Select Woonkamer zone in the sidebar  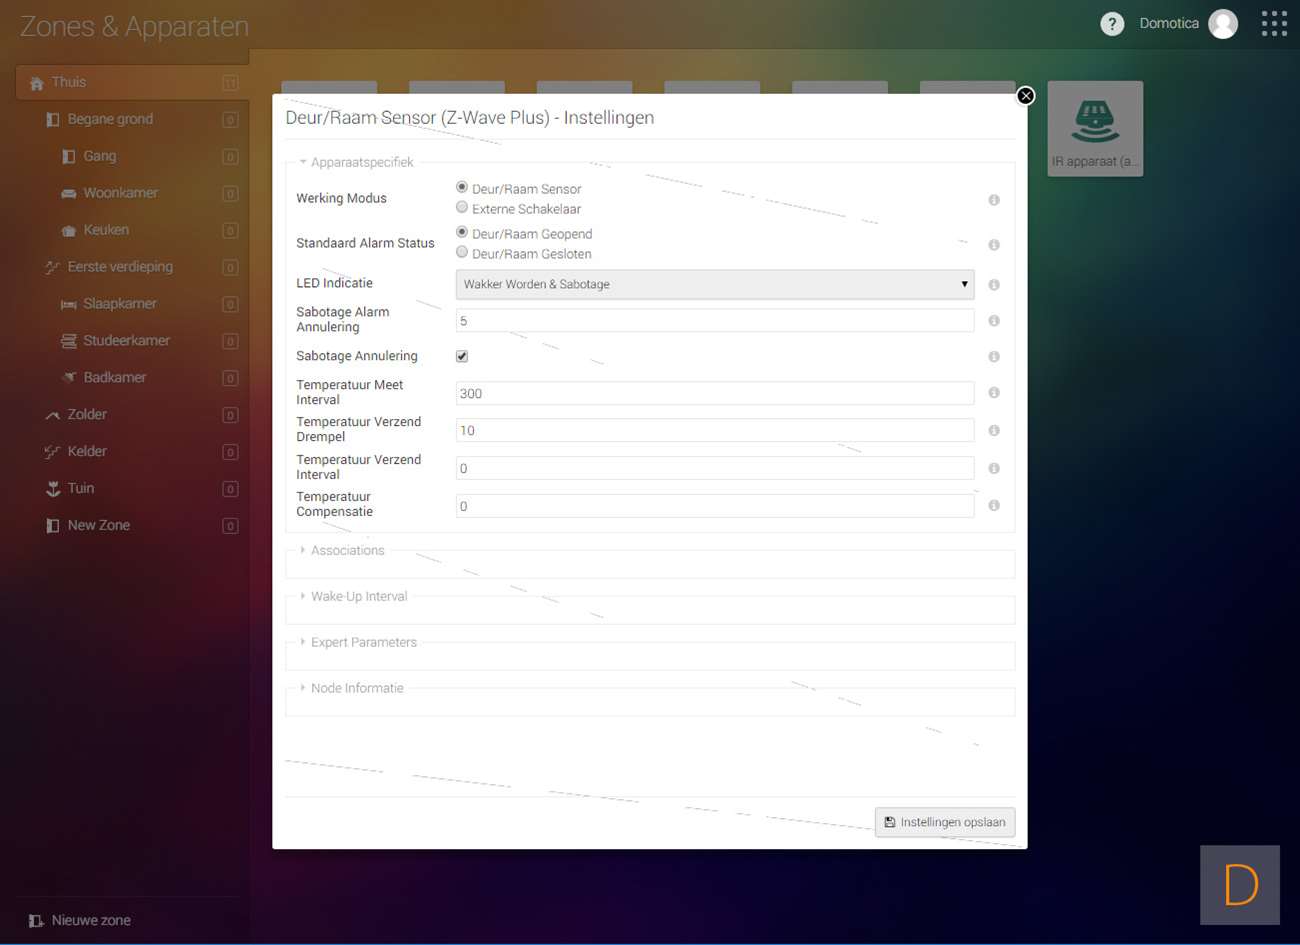click(x=120, y=193)
